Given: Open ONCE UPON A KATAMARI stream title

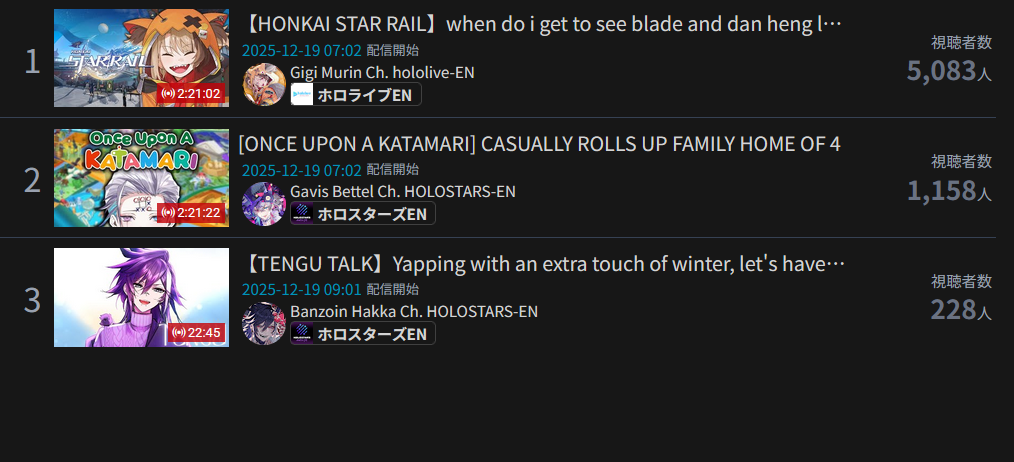Looking at the screenshot, I should point(539,144).
